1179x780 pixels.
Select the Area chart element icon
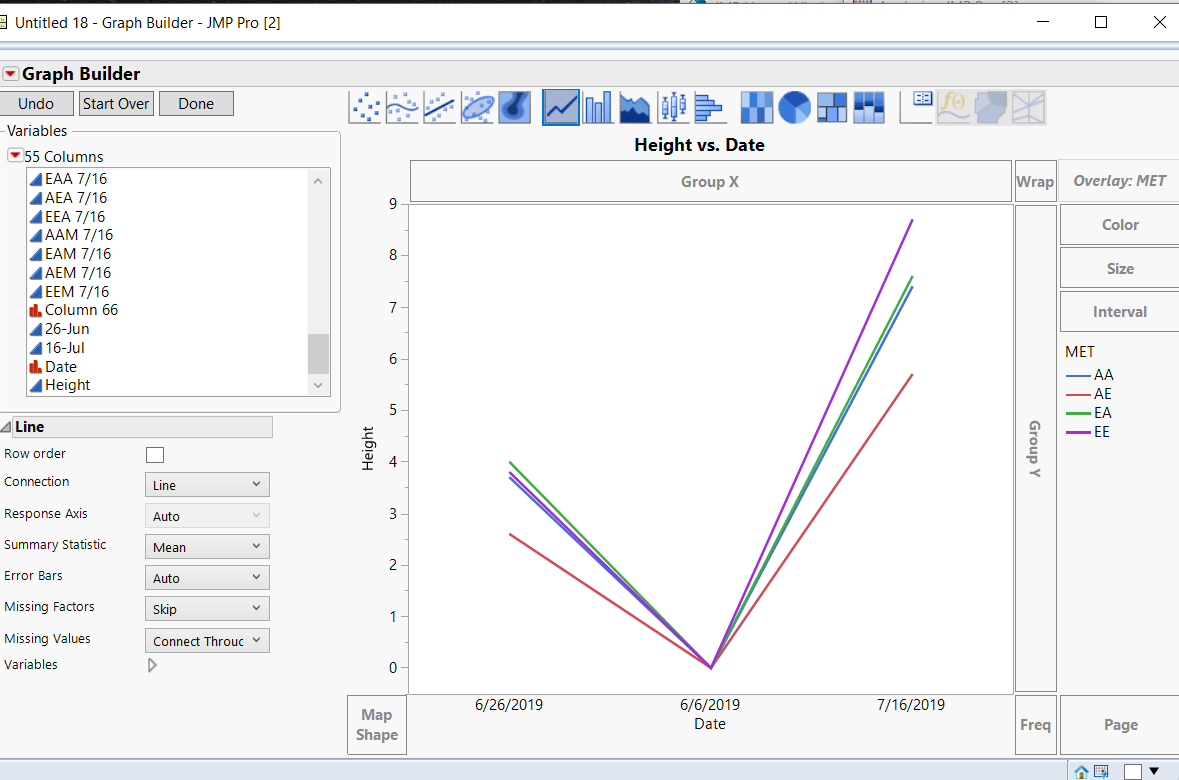click(x=635, y=108)
